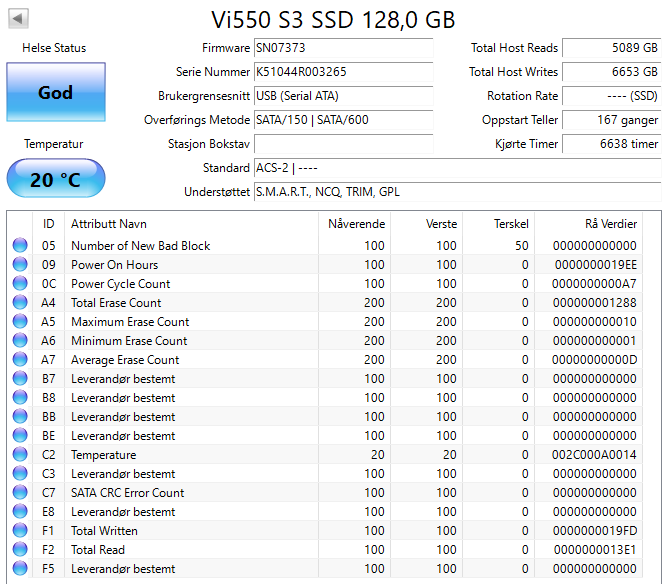Click raw value 0000000019EE

coord(596,265)
